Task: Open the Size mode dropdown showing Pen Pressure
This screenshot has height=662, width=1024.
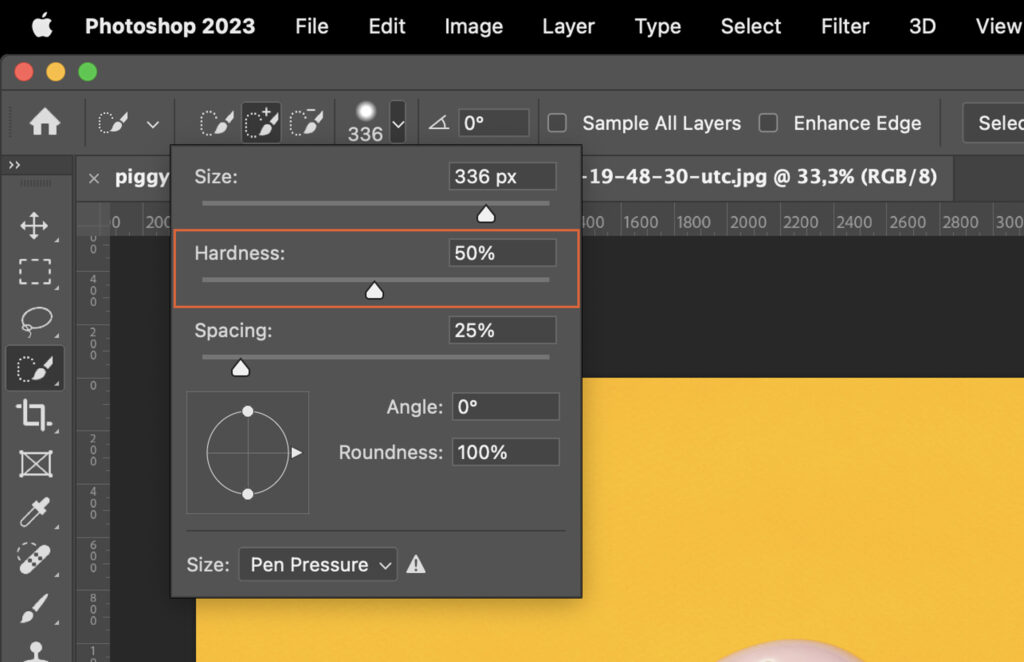Action: click(x=318, y=564)
